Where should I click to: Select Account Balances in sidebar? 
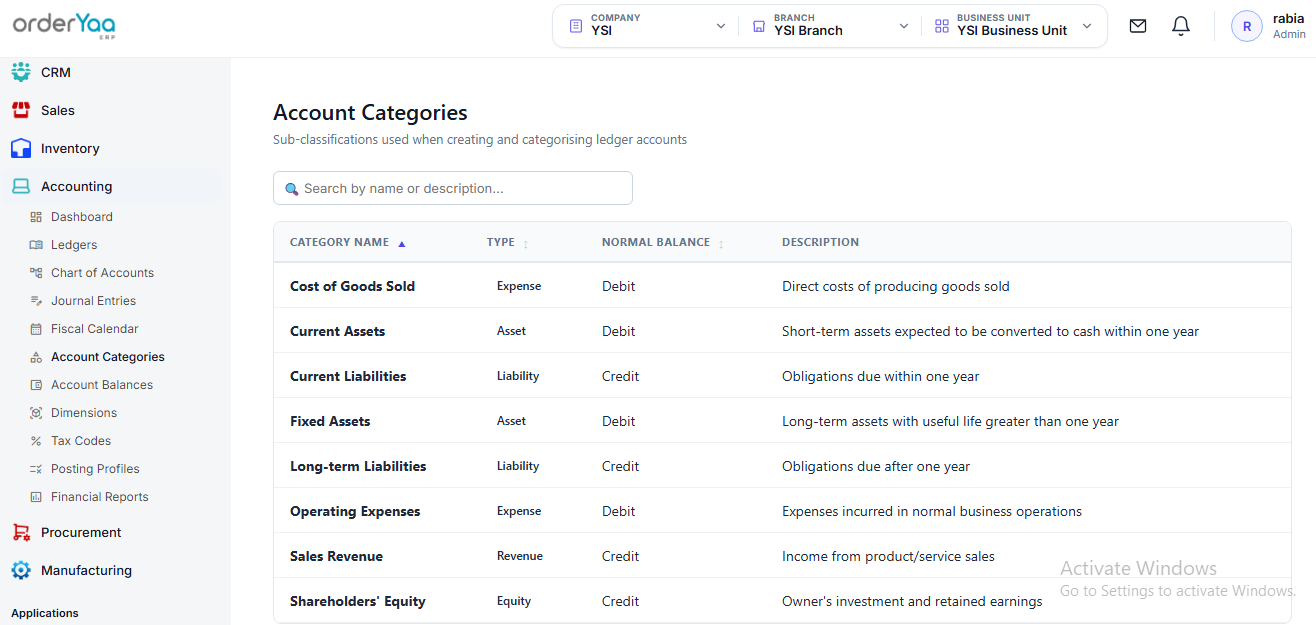pyautogui.click(x=102, y=385)
